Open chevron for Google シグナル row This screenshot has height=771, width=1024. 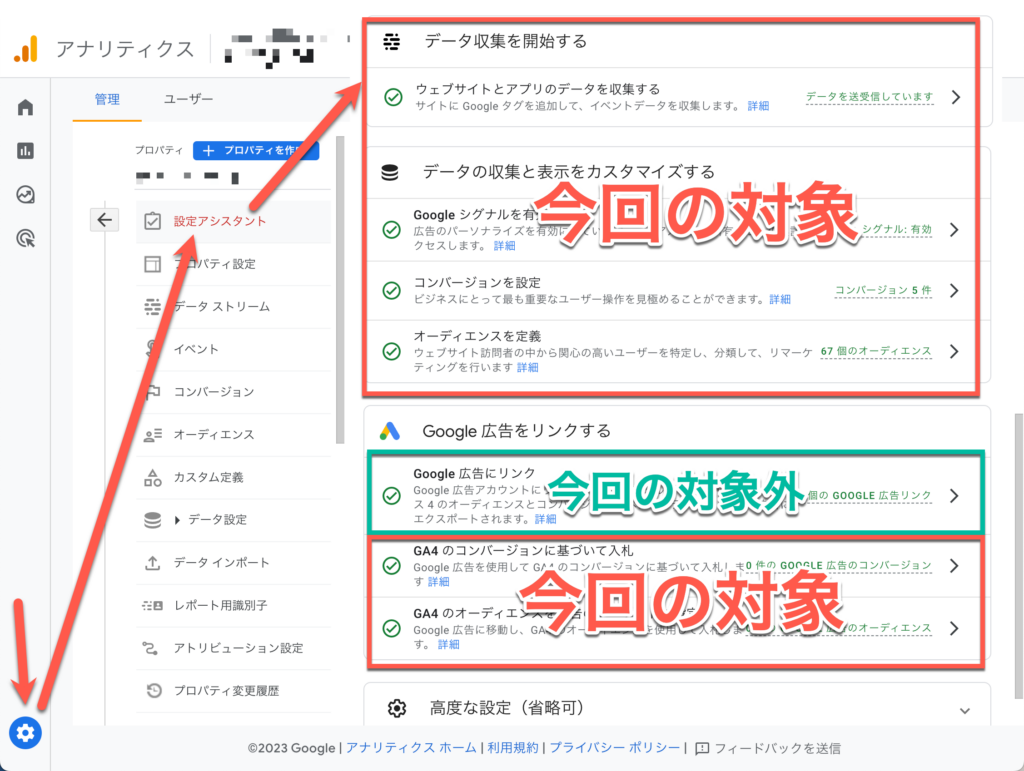(x=954, y=230)
